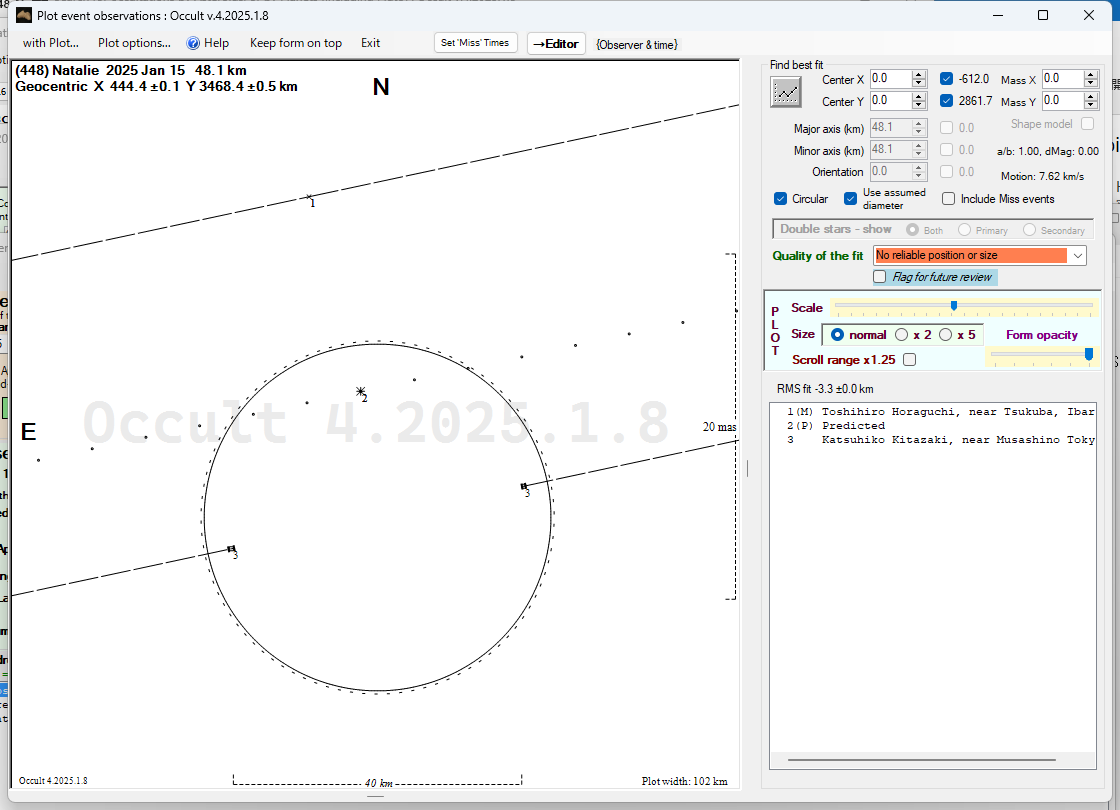The height and width of the screenshot is (810, 1120).
Task: Increase Center X with up spinner arrow
Action: coord(919,75)
